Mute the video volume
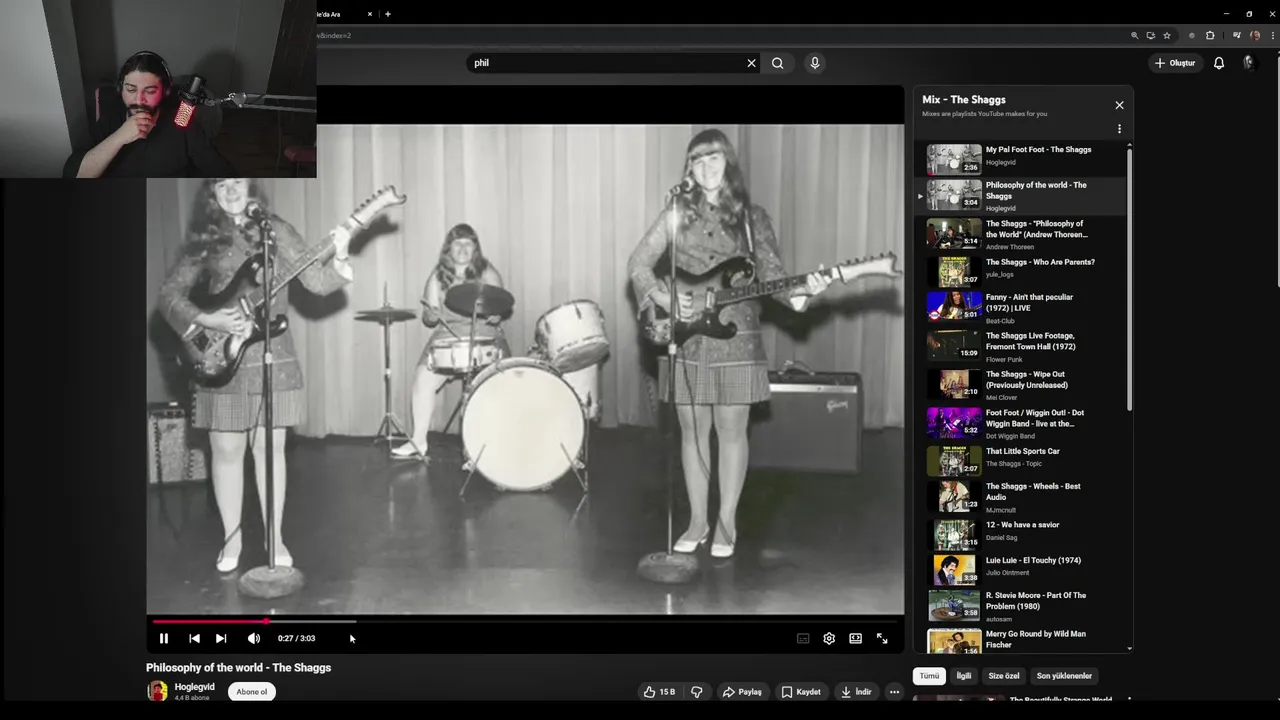The width and height of the screenshot is (1280, 720). 254,638
